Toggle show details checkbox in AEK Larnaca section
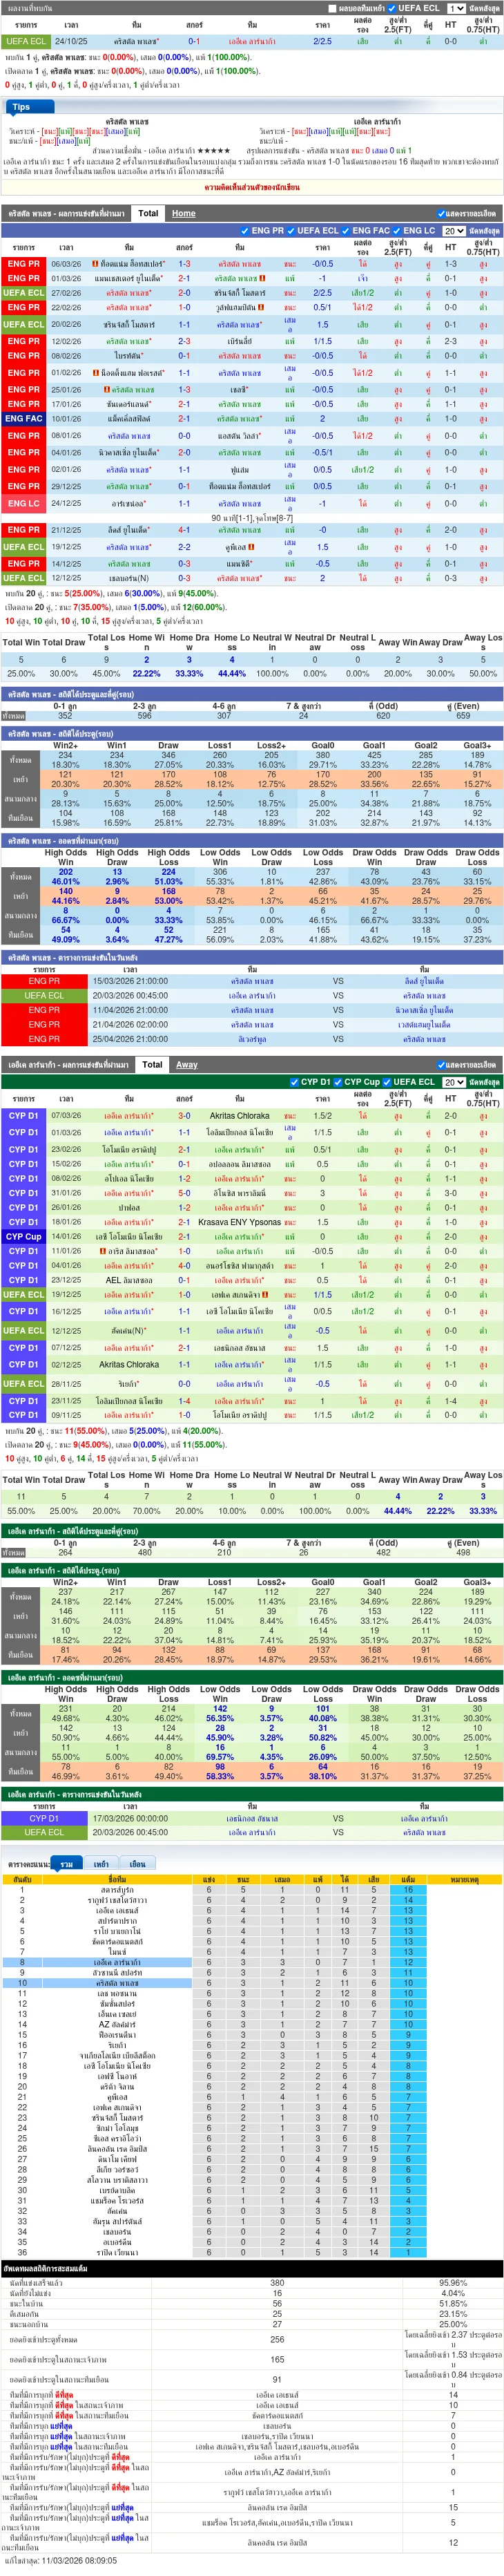Viewport: 504px width, 2576px height. coord(441,1065)
